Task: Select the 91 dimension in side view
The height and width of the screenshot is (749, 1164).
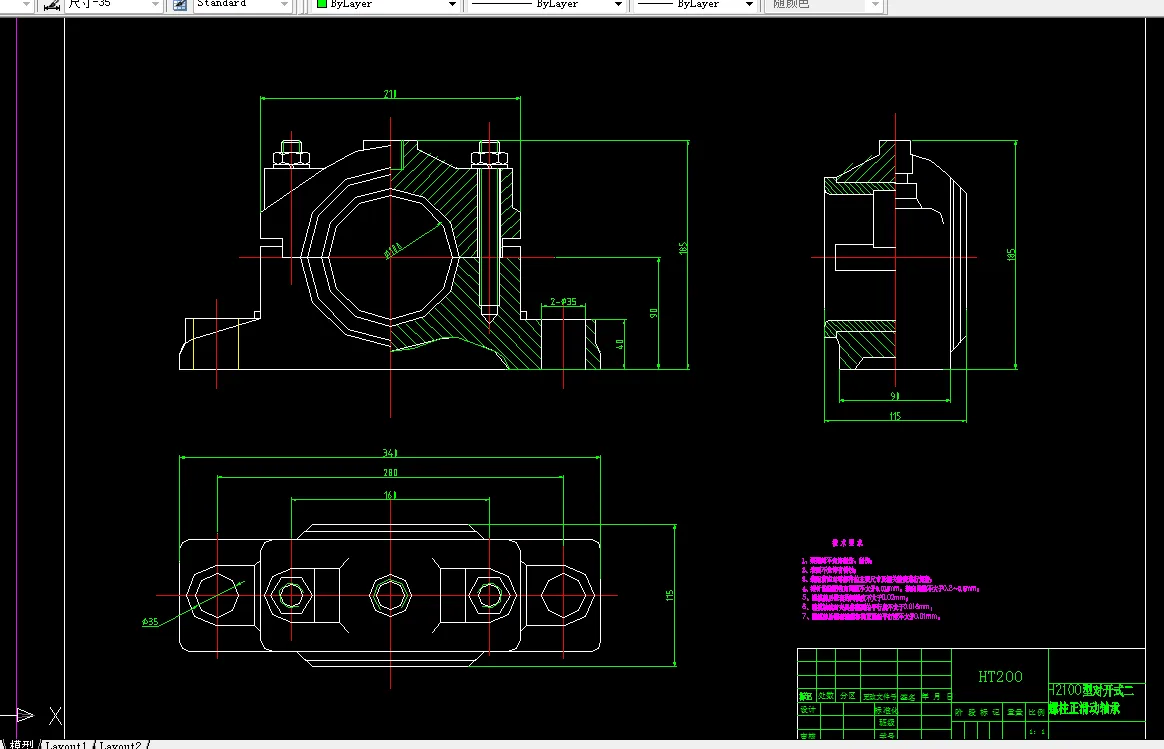Action: pos(895,396)
